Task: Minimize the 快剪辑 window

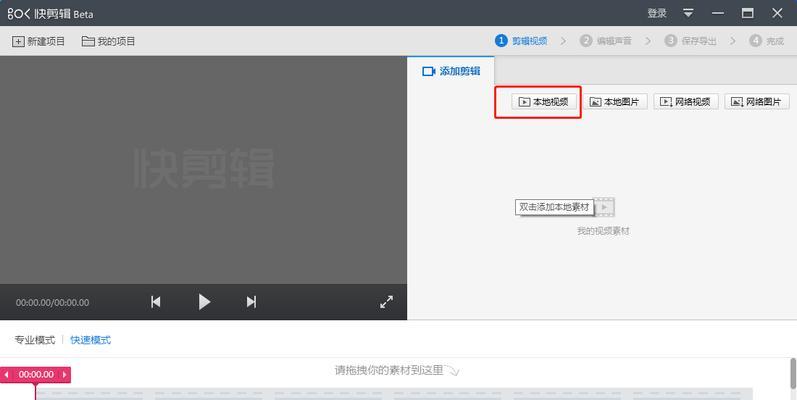Action: pos(718,13)
